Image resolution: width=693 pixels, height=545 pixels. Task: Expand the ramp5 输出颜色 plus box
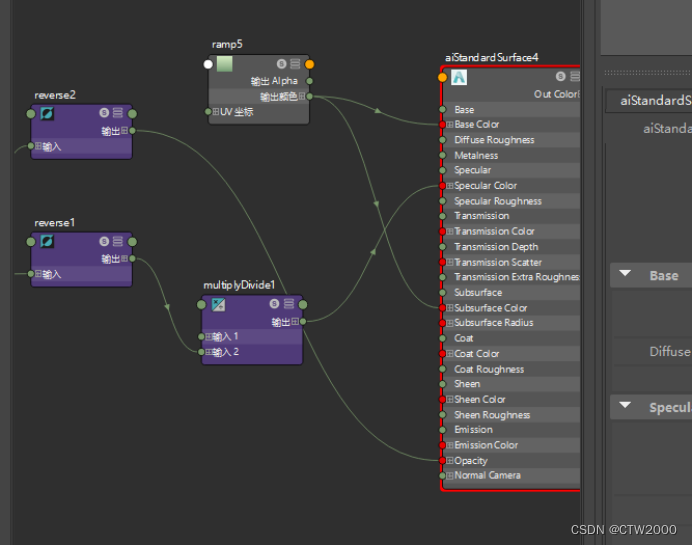tap(302, 96)
